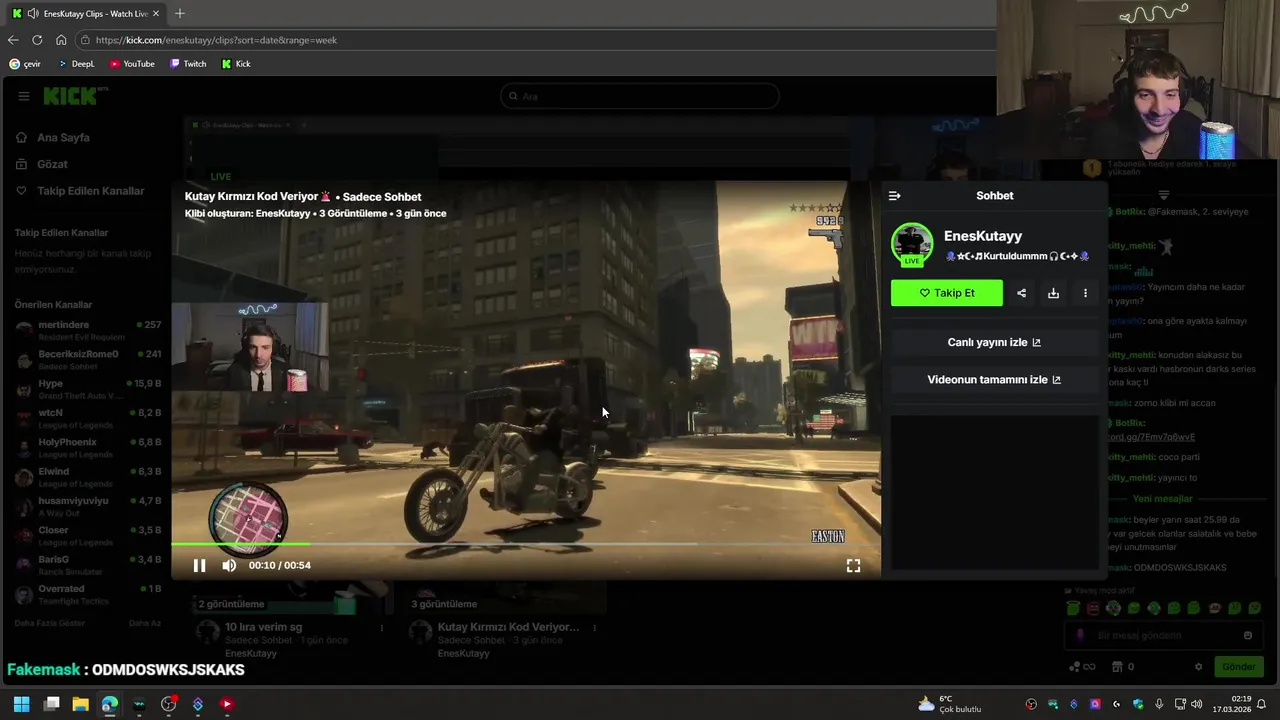Open chat settings gear icon
This screenshot has width=1280, height=720.
tap(1198, 667)
